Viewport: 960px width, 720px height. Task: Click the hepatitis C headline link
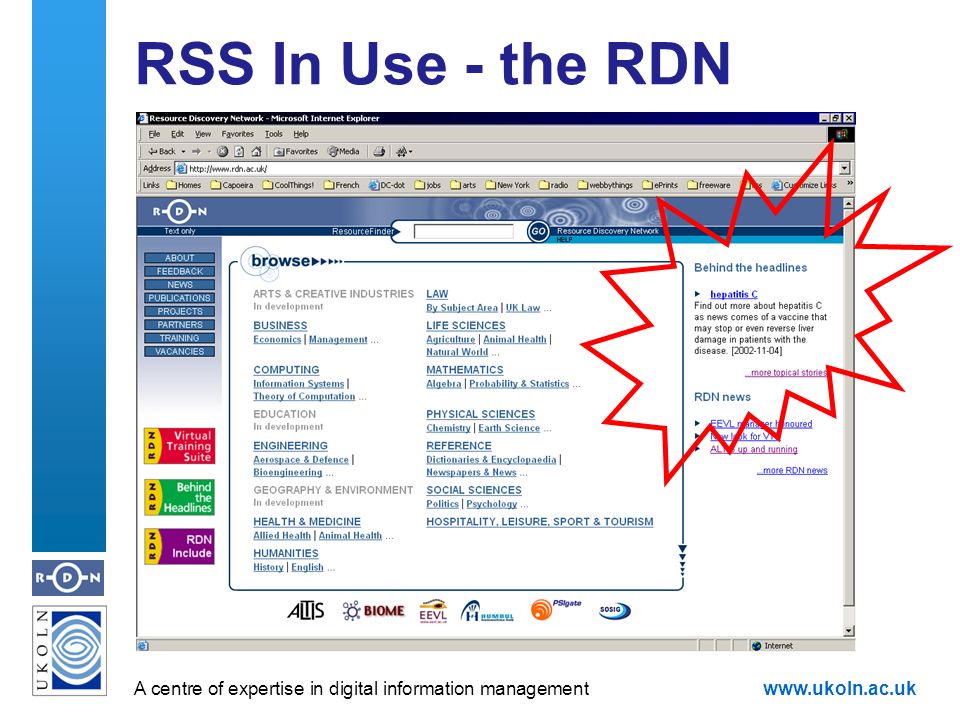coord(733,294)
